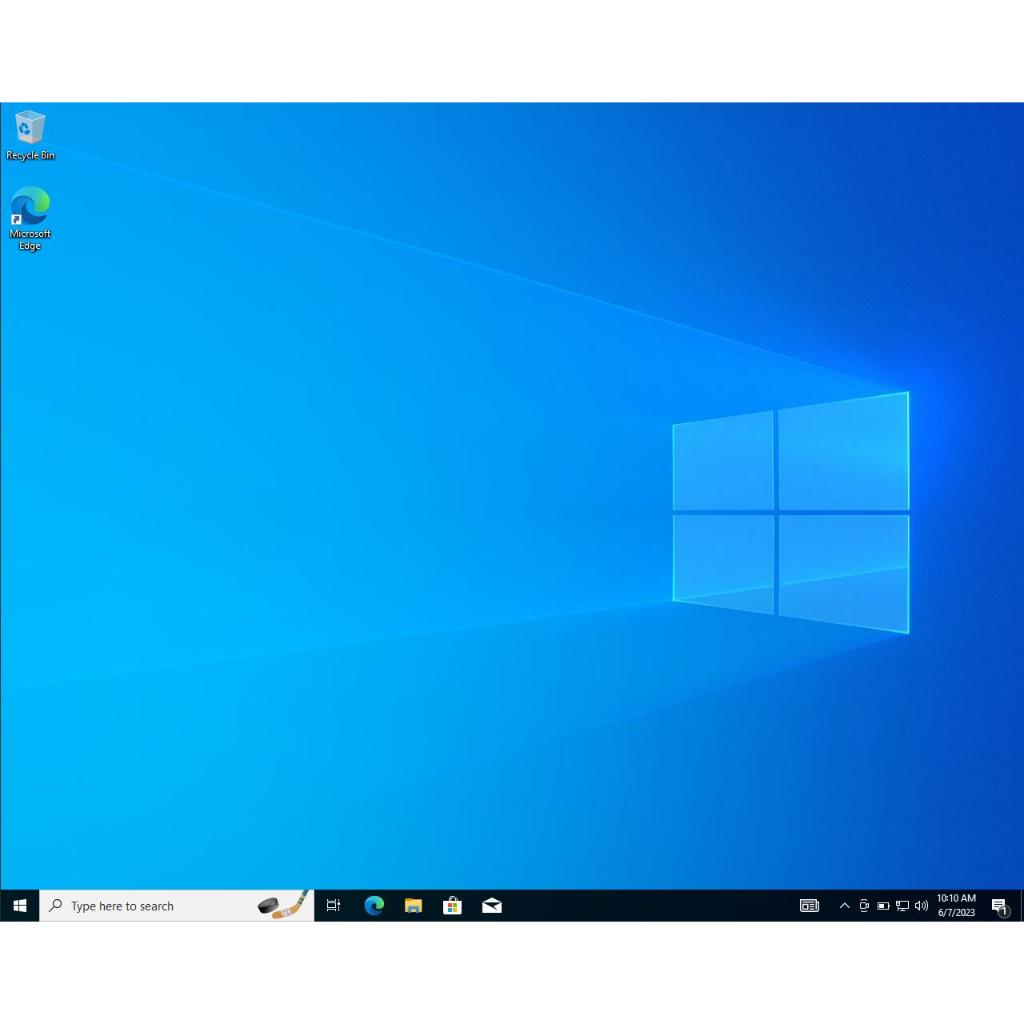This screenshot has width=1024, height=1024.
Task: Click the 'Type here to search' box
Action: [176, 906]
